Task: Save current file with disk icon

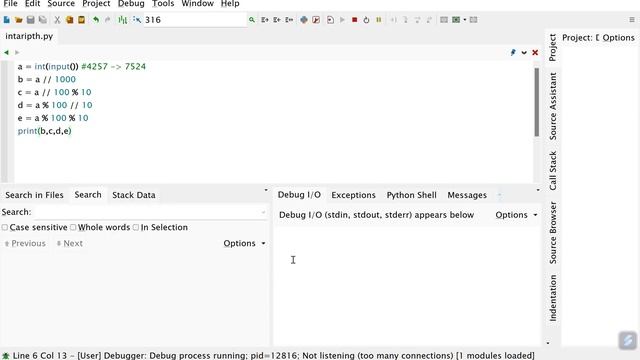Action: (31, 20)
